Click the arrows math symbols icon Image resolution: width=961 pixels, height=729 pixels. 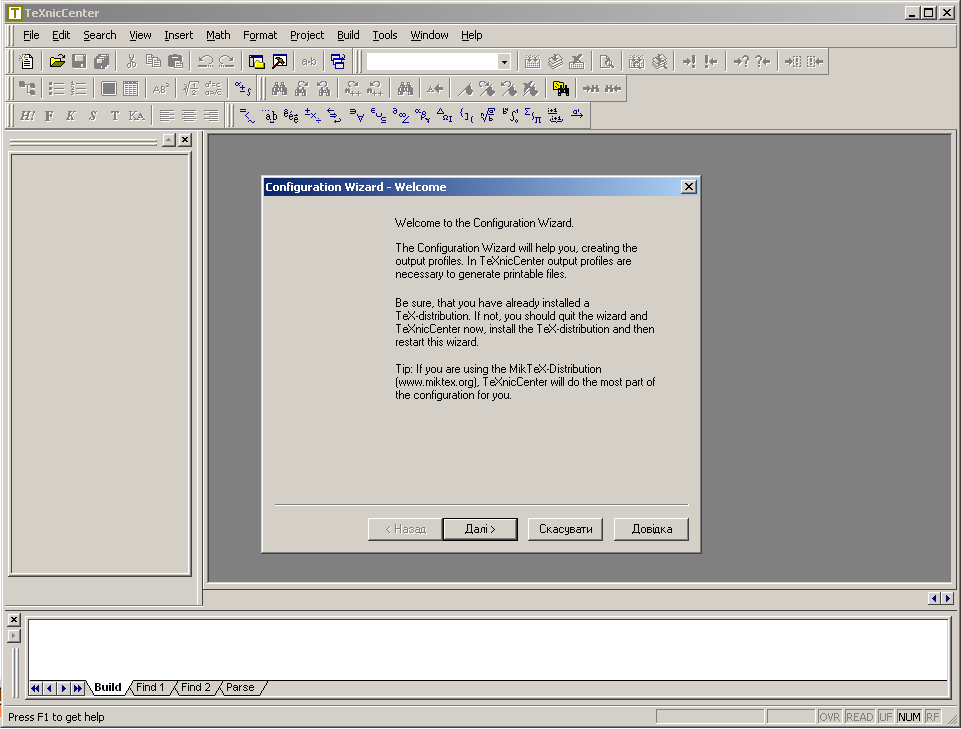(x=334, y=116)
